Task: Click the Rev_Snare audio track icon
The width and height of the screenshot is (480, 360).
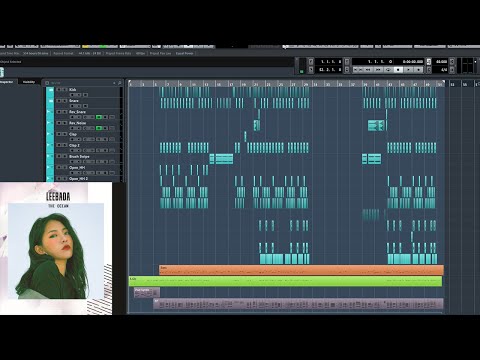Action: coord(50,112)
